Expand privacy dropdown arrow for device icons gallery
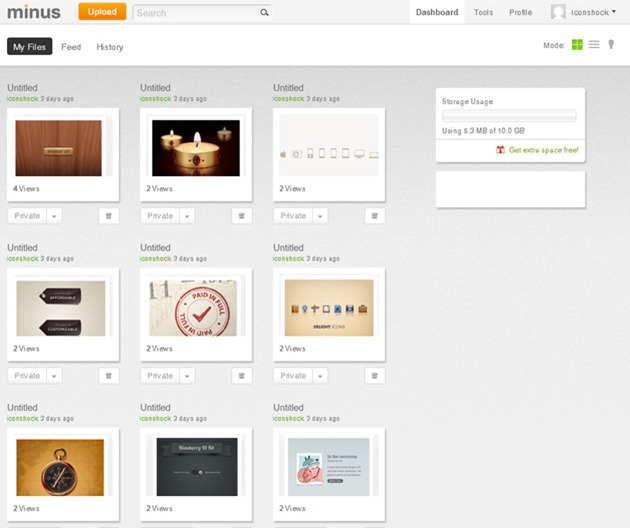Image resolution: width=630 pixels, height=528 pixels. (320, 216)
